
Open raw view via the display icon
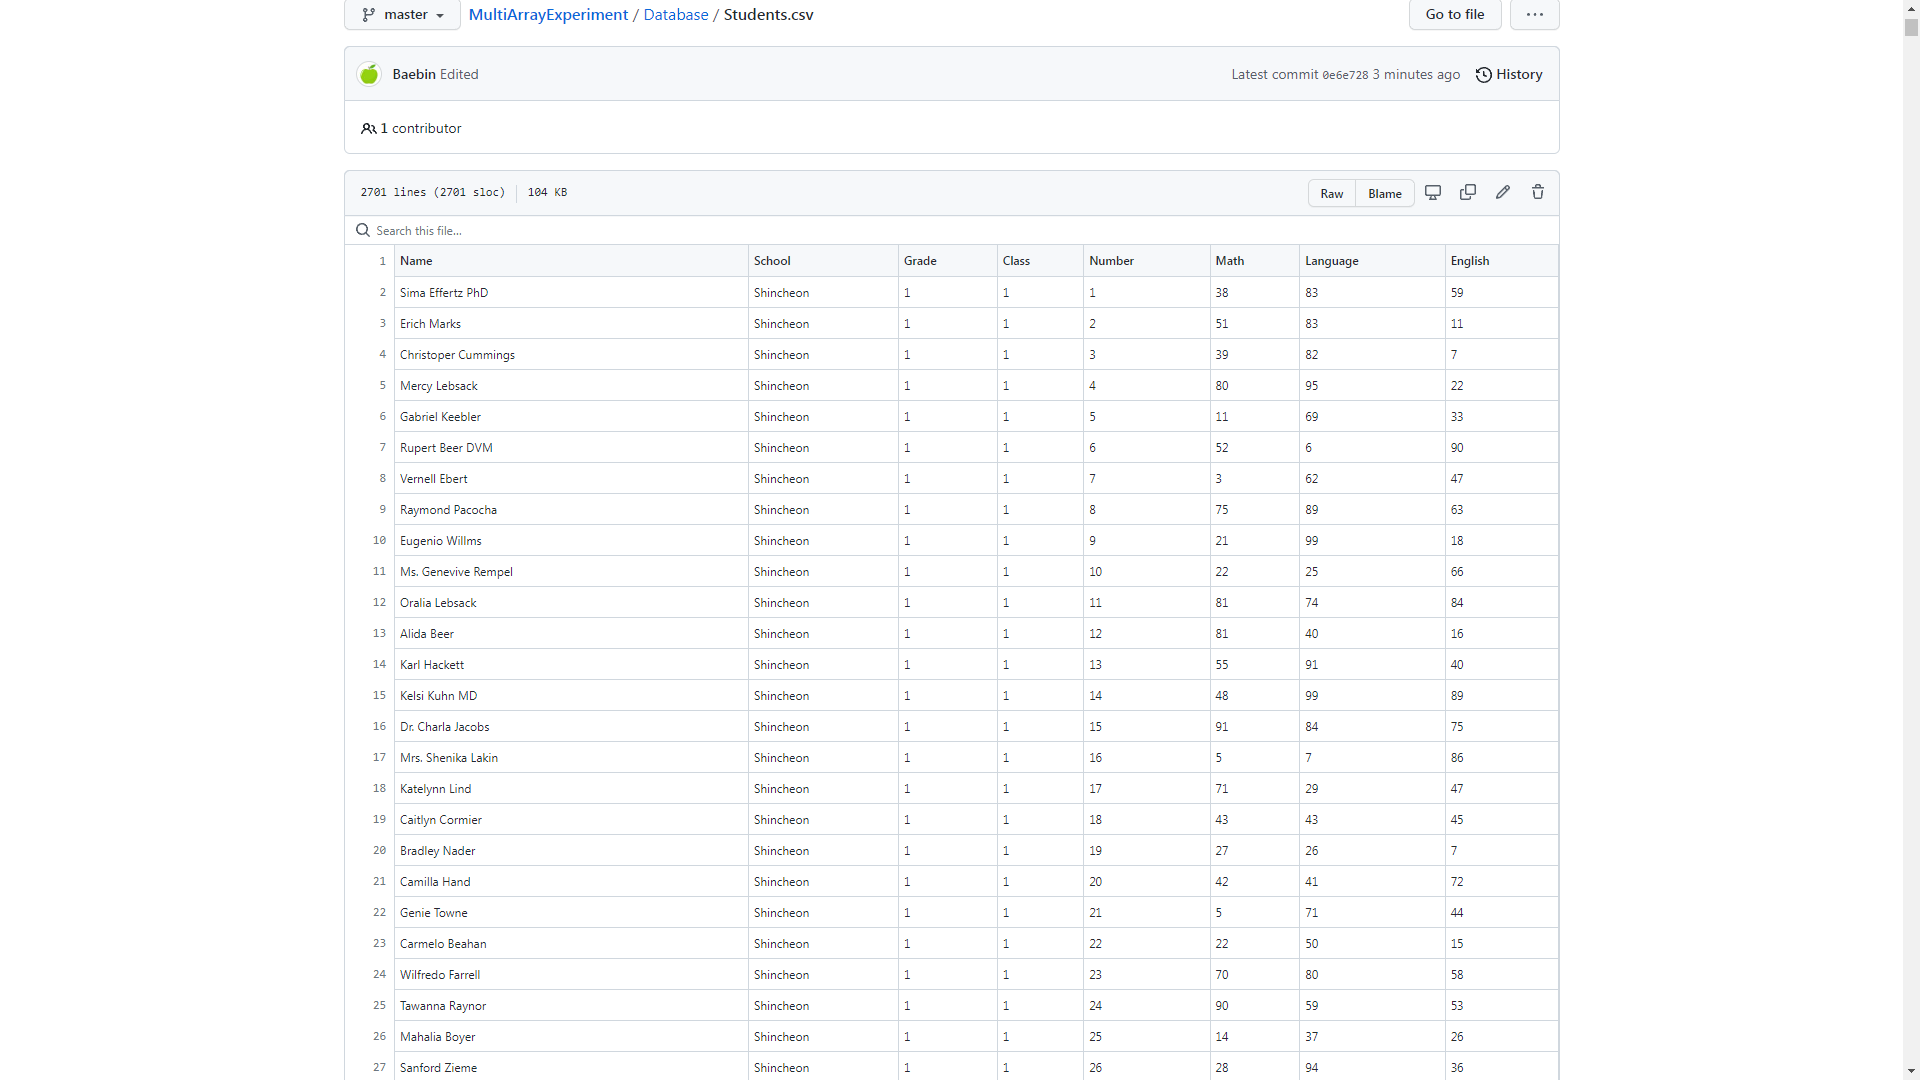pyautogui.click(x=1433, y=192)
